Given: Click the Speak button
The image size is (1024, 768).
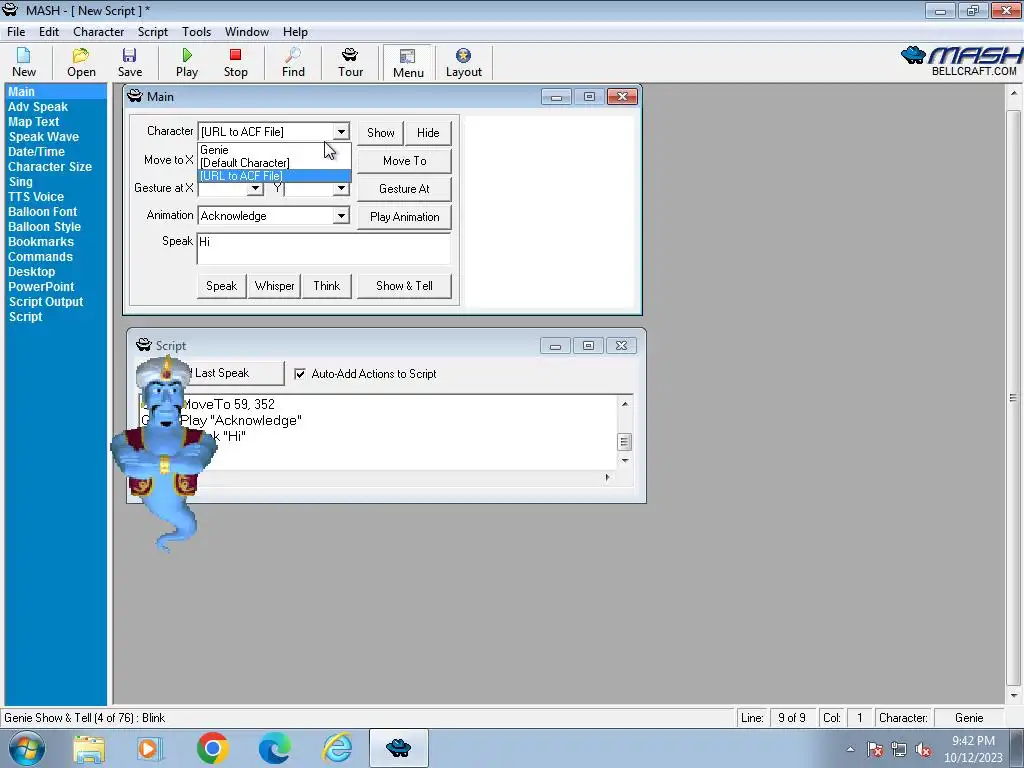Looking at the screenshot, I should click(x=221, y=286).
